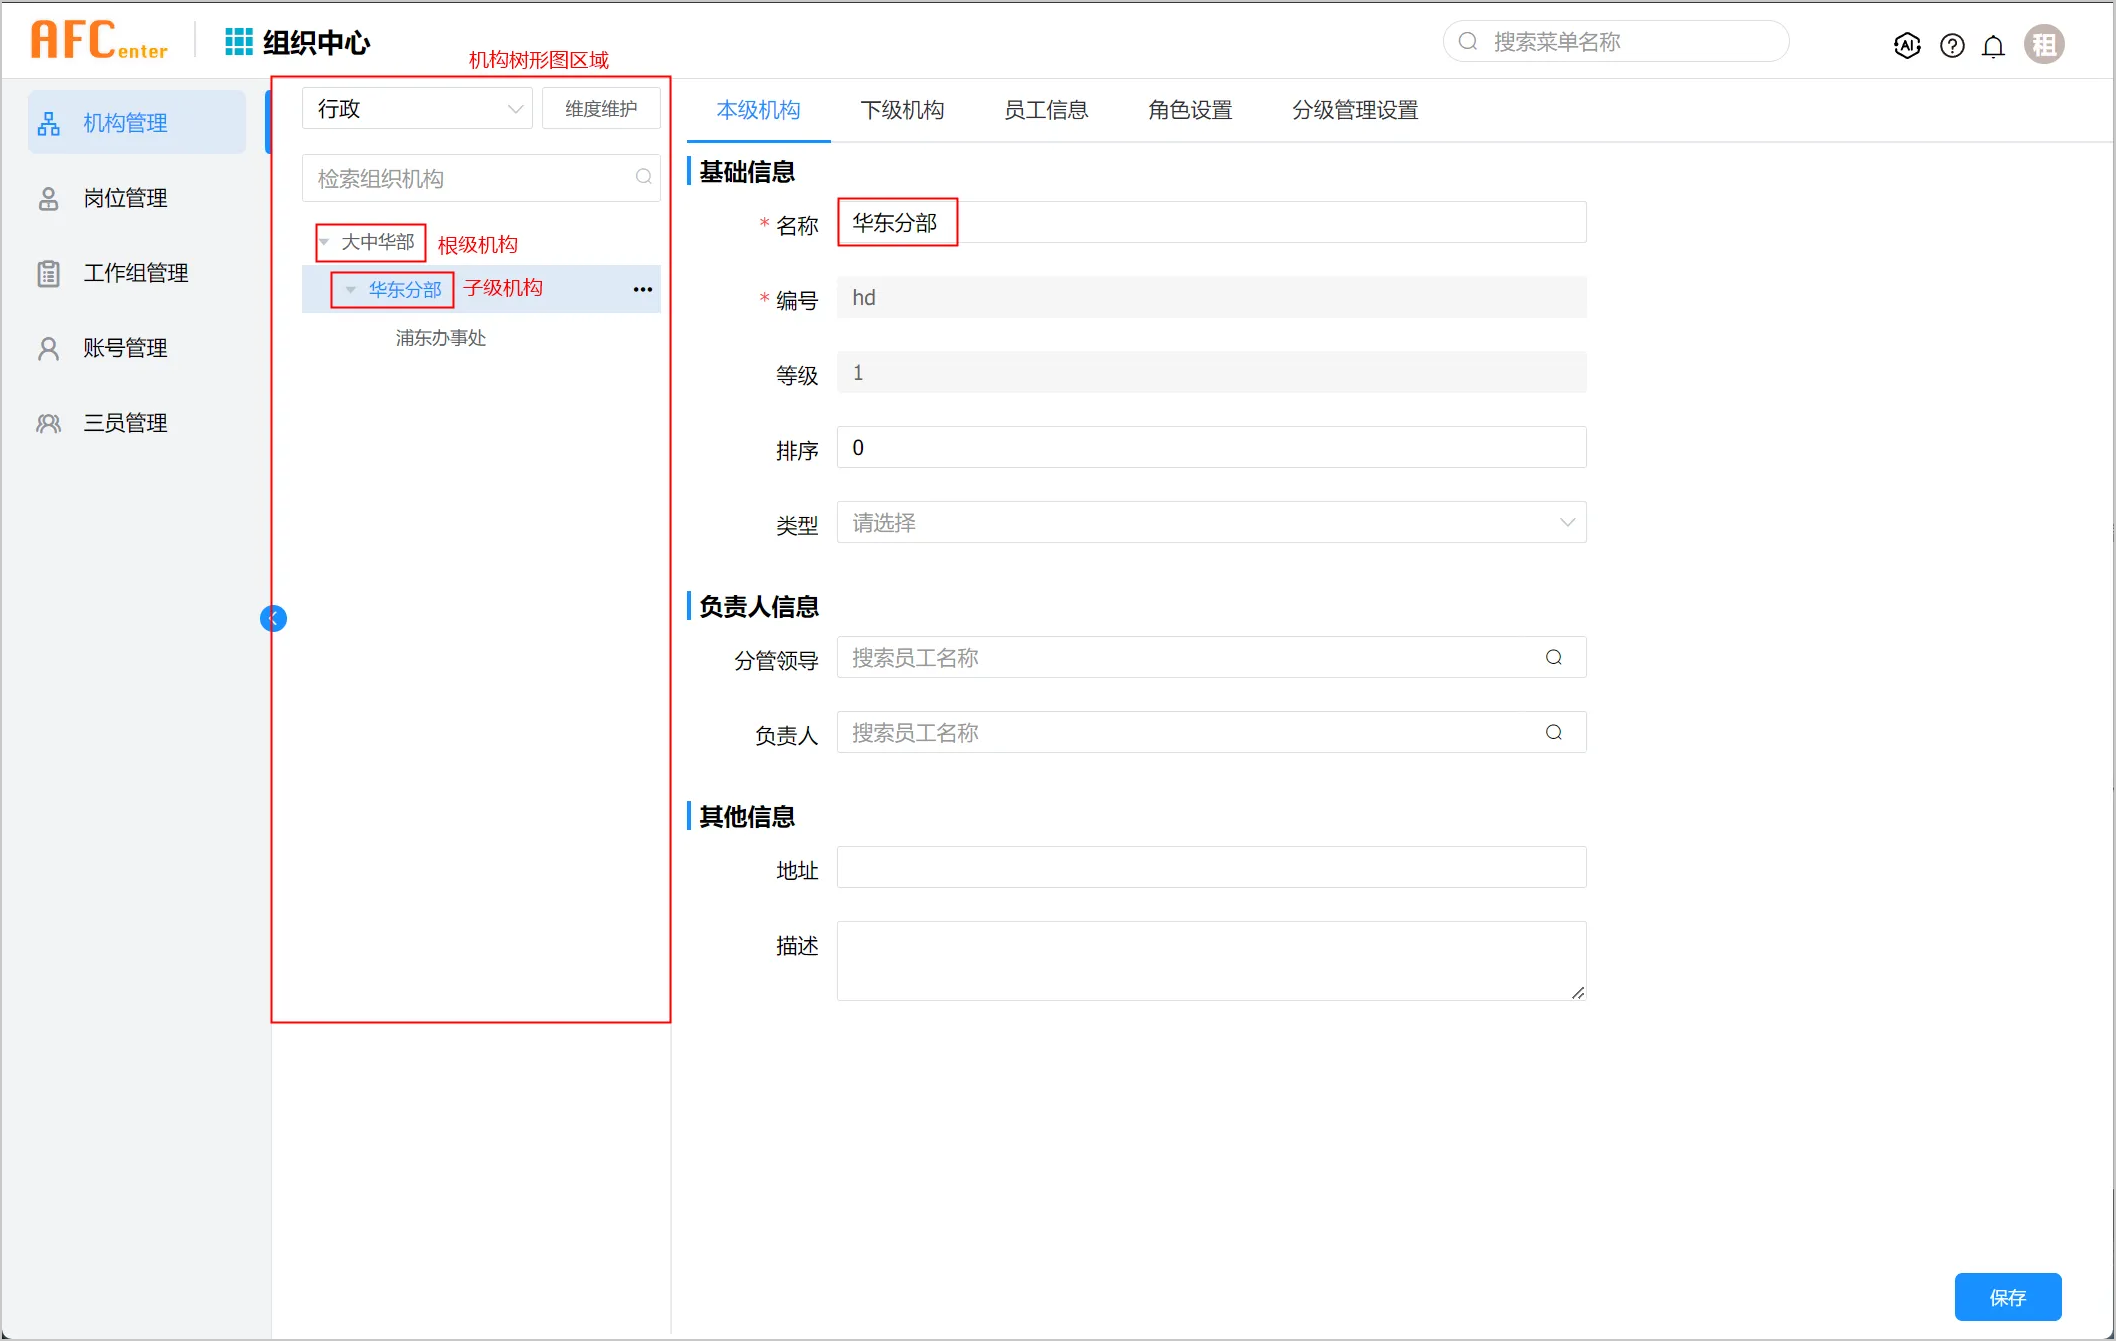The height and width of the screenshot is (1341, 2116).
Task: Open 岗位管理 in the sidebar
Action: (125, 198)
